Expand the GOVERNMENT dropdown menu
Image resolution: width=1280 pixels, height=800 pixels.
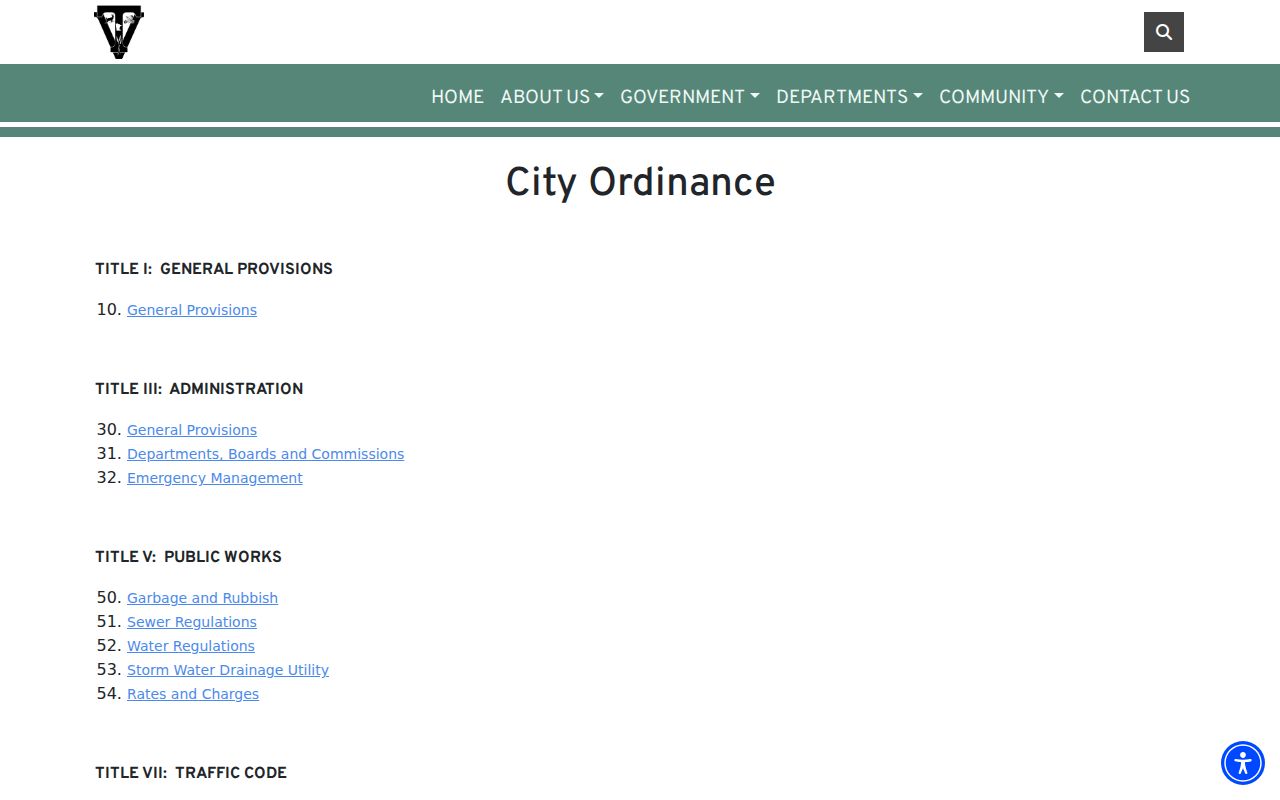[690, 97]
